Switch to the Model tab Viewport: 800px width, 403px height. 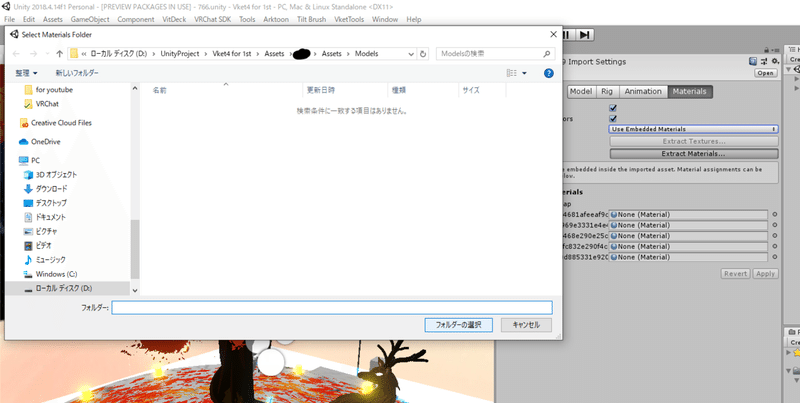(581, 92)
